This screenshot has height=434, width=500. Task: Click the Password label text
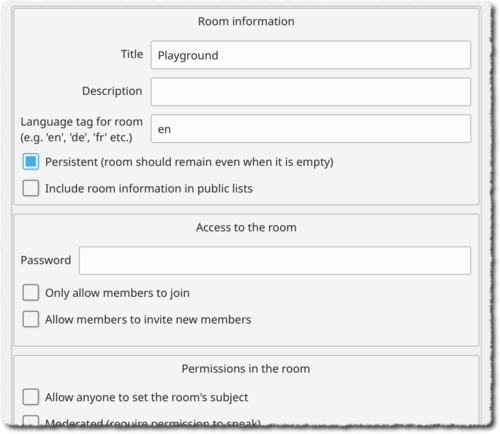[x=46, y=260]
